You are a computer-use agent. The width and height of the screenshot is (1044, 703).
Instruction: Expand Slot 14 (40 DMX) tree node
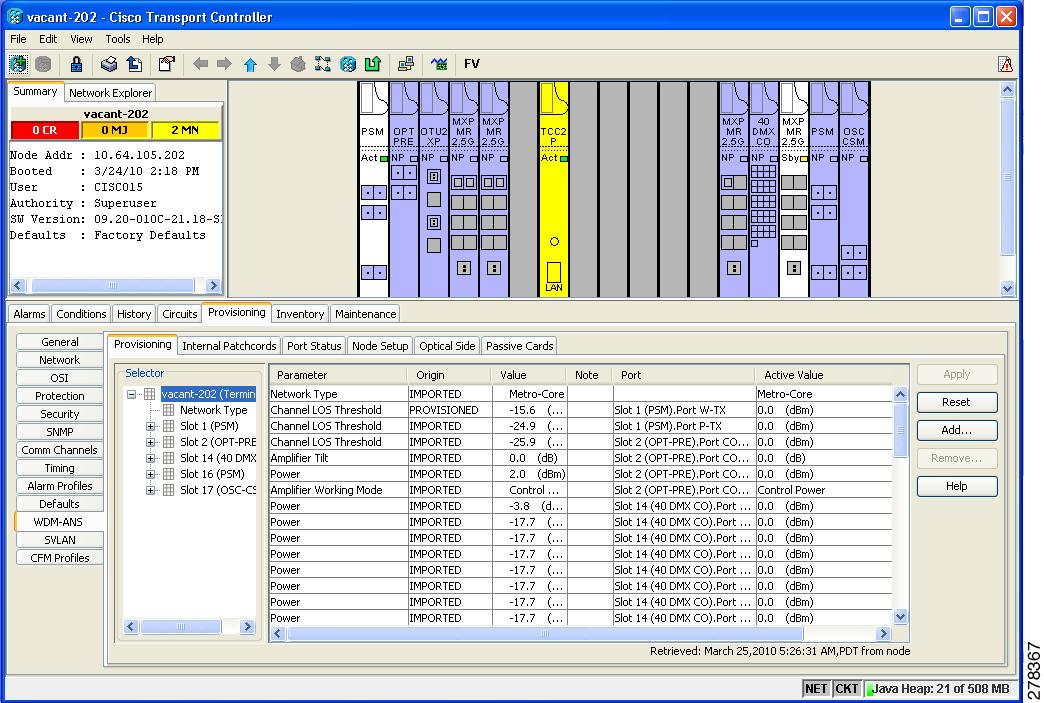[x=150, y=458]
